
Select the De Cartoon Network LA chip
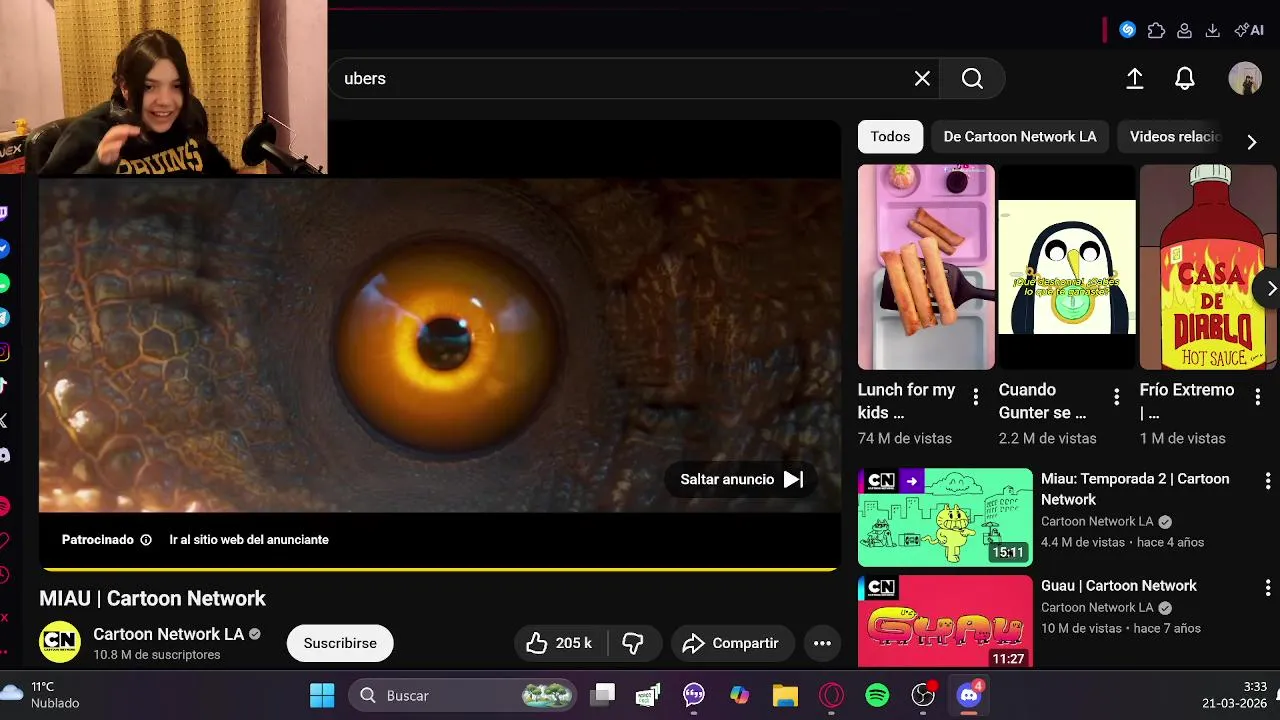pos(1020,137)
